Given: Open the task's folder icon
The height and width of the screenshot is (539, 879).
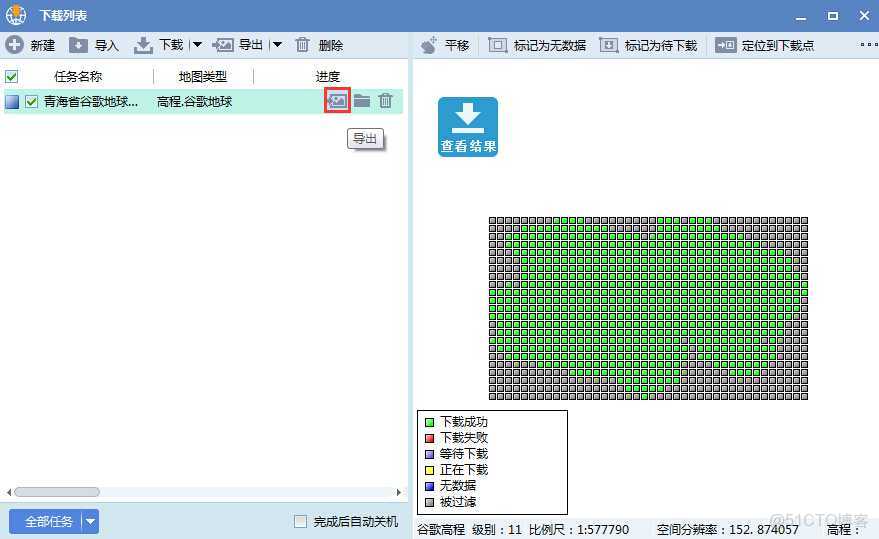Looking at the screenshot, I should click(x=362, y=100).
